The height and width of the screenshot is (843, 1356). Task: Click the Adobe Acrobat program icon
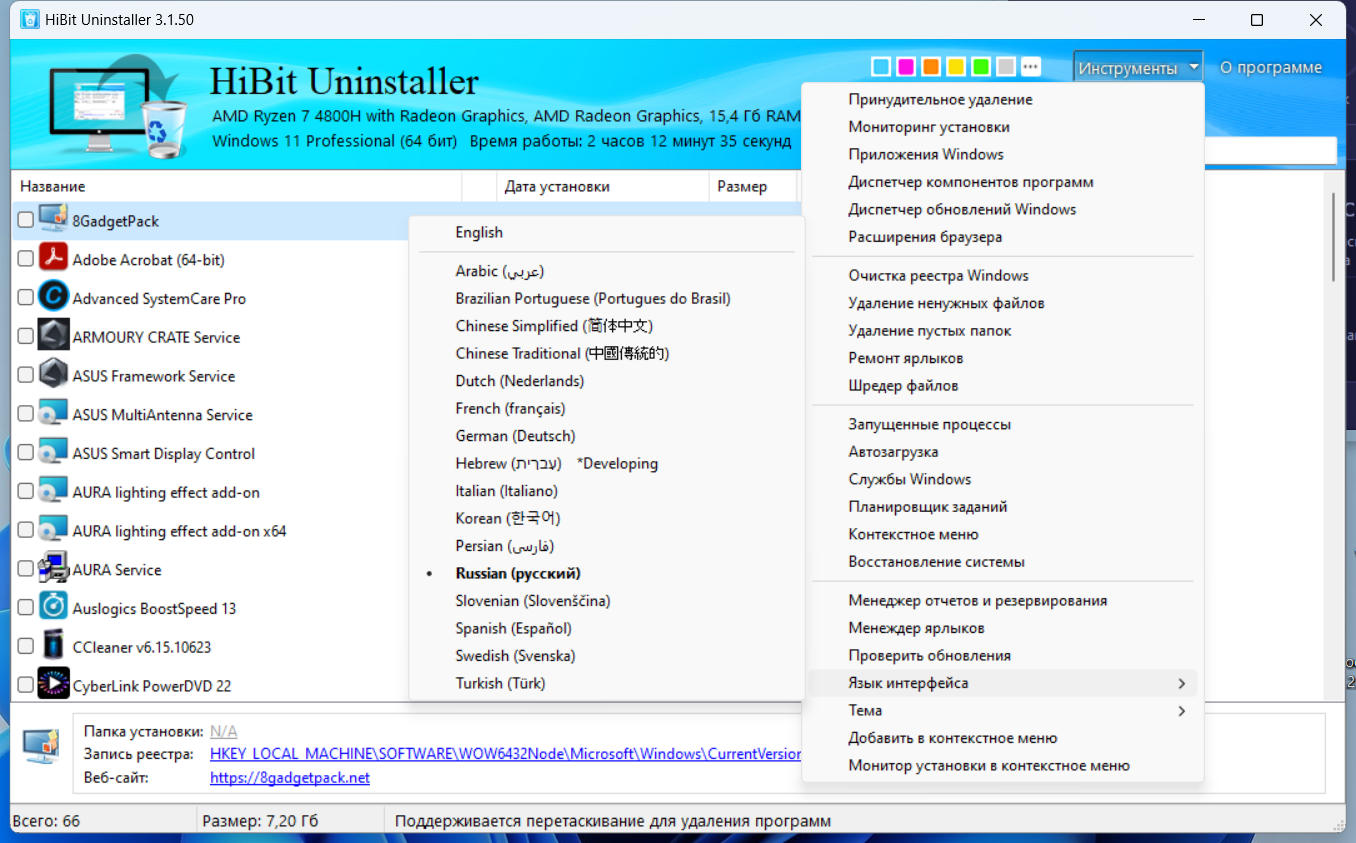click(53, 259)
